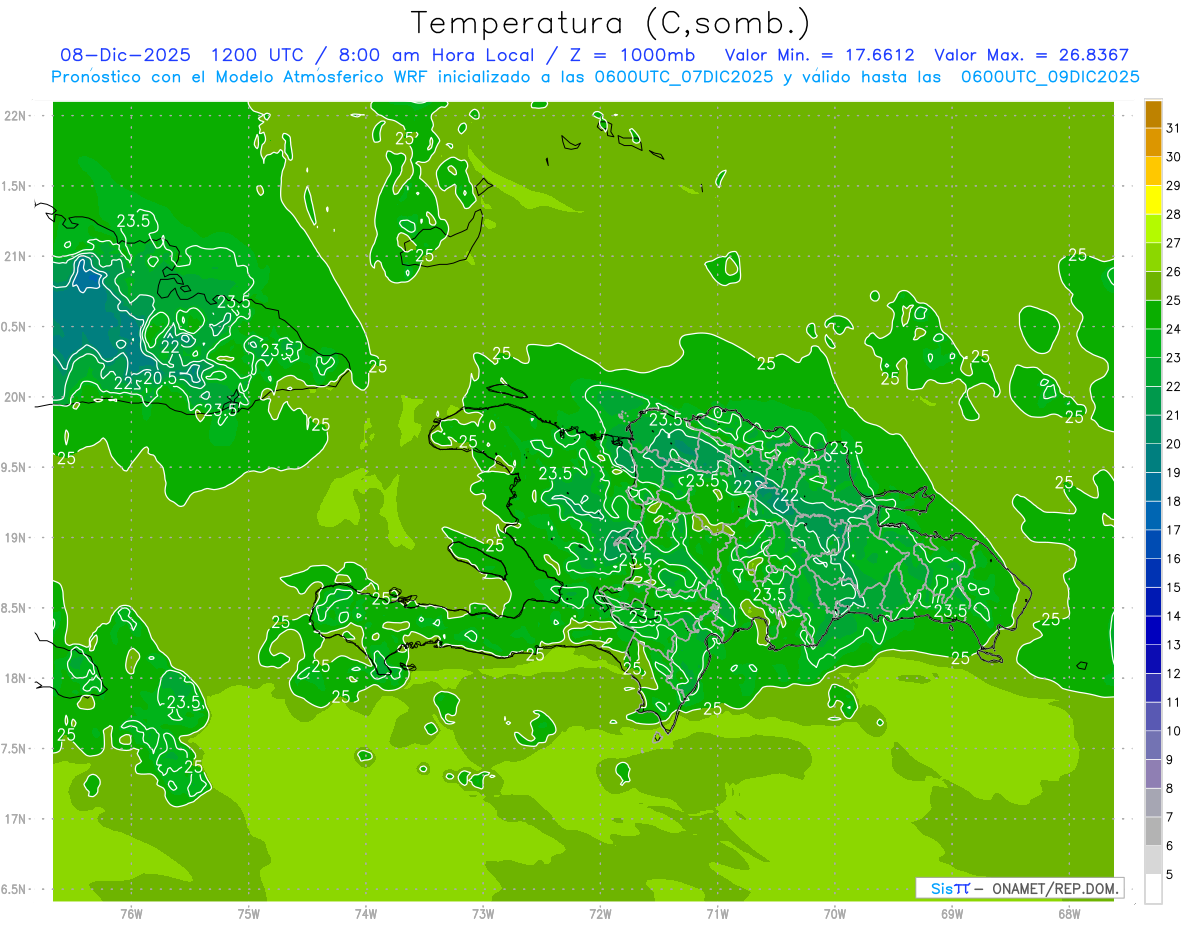
Task: Select validity stamp "0600UTC_09DIC2025"
Action: tap(1050, 77)
